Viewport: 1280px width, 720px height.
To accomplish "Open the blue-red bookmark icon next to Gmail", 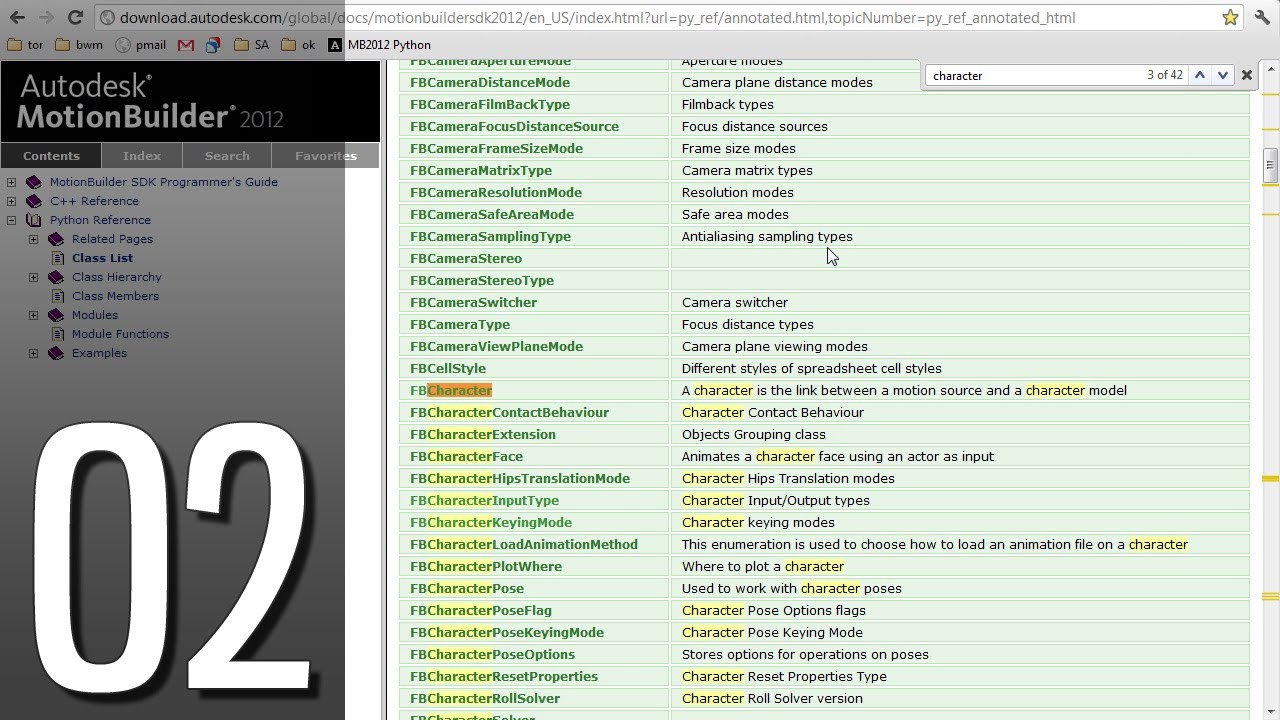I will (213, 45).
